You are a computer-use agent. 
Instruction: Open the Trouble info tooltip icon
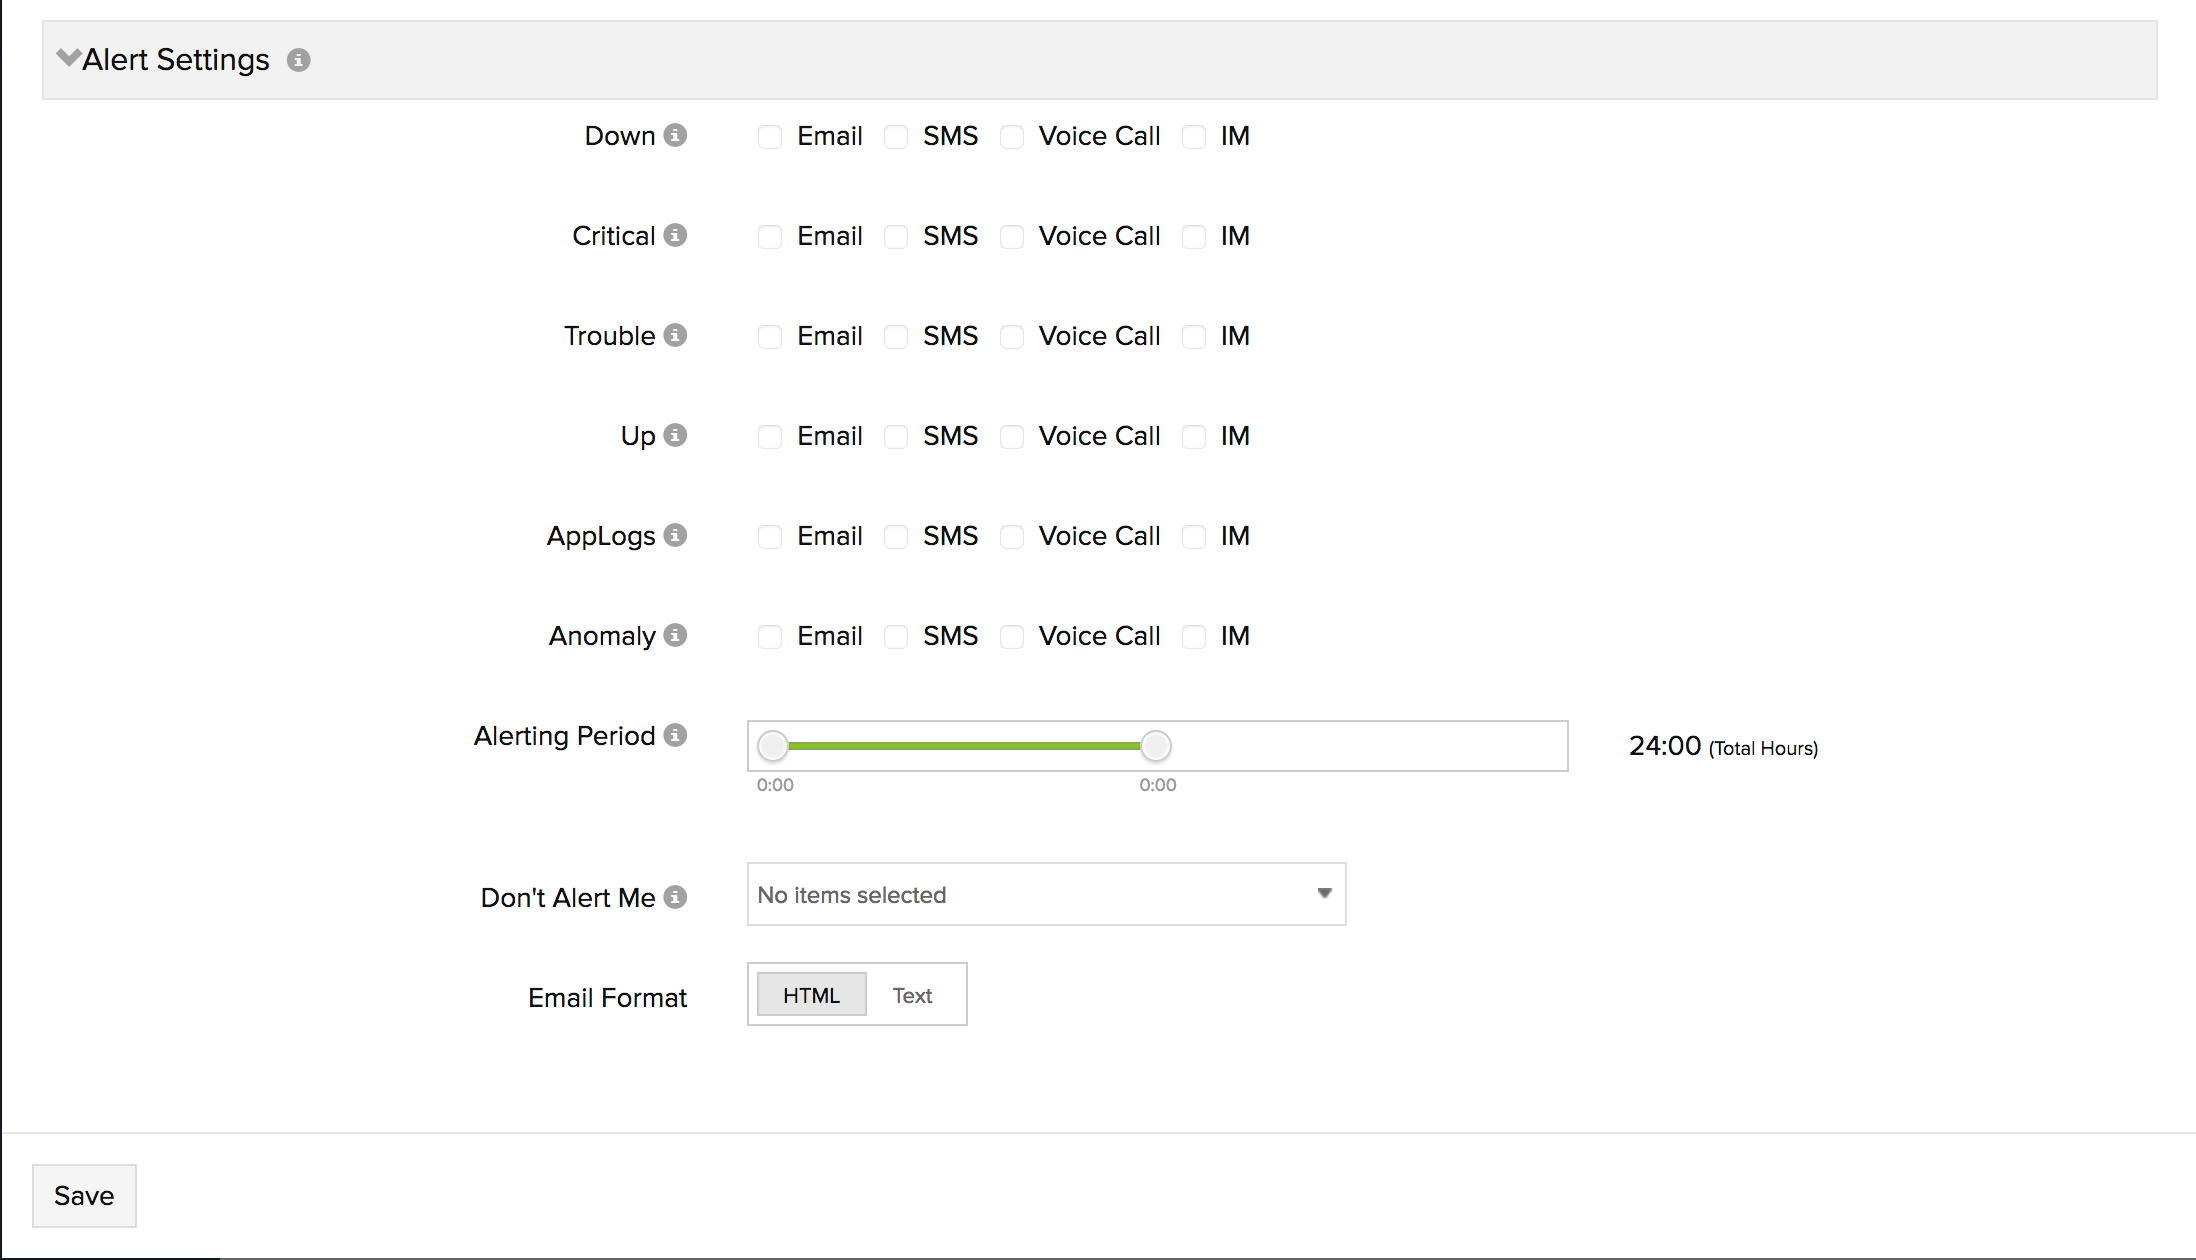(675, 336)
